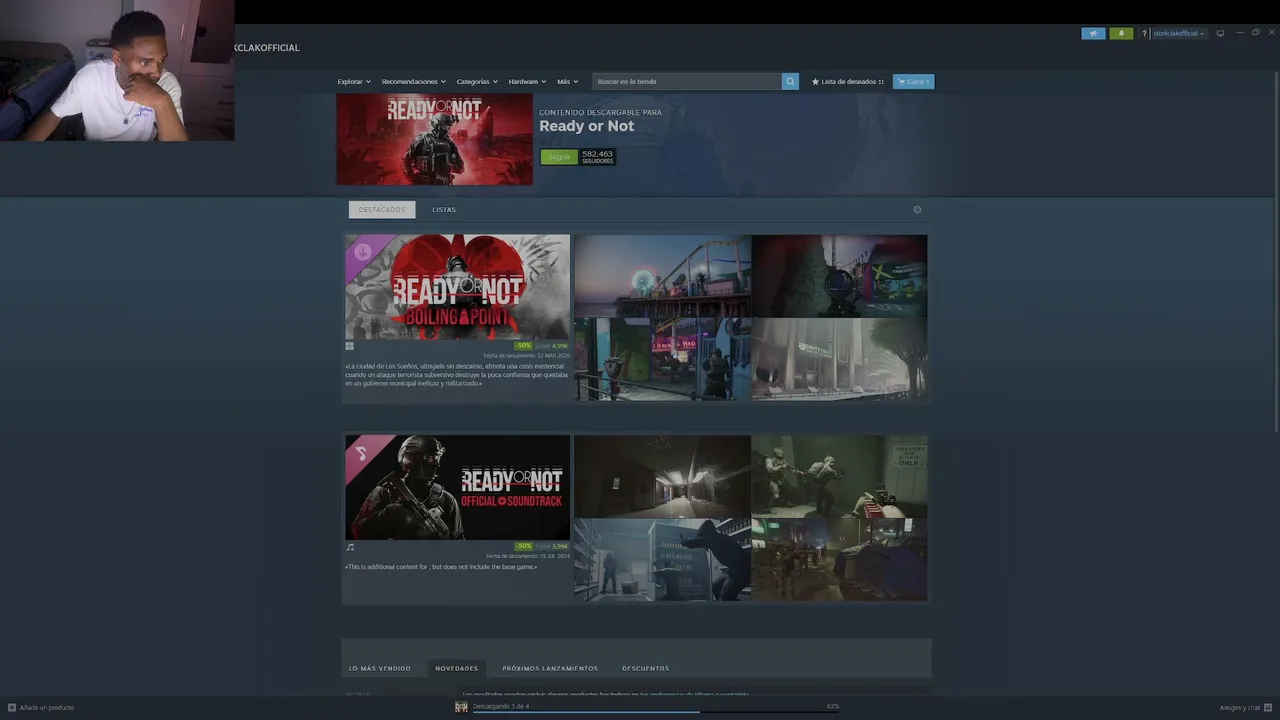The image size is (1280, 720).
Task: Select the Novedades tab
Action: tap(457, 668)
